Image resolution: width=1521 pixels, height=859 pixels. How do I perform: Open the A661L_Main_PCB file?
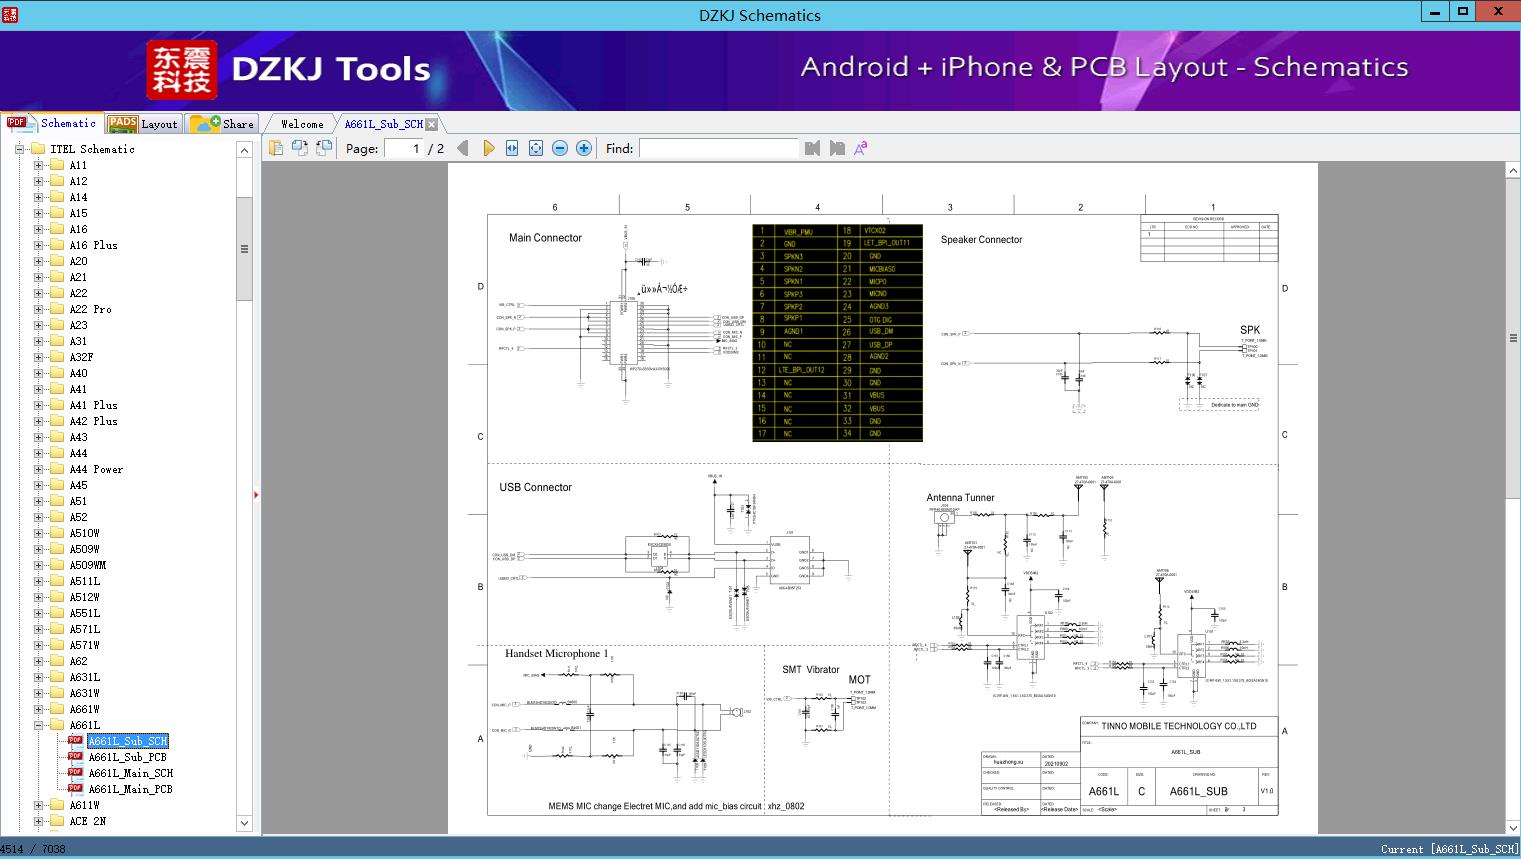(x=131, y=789)
